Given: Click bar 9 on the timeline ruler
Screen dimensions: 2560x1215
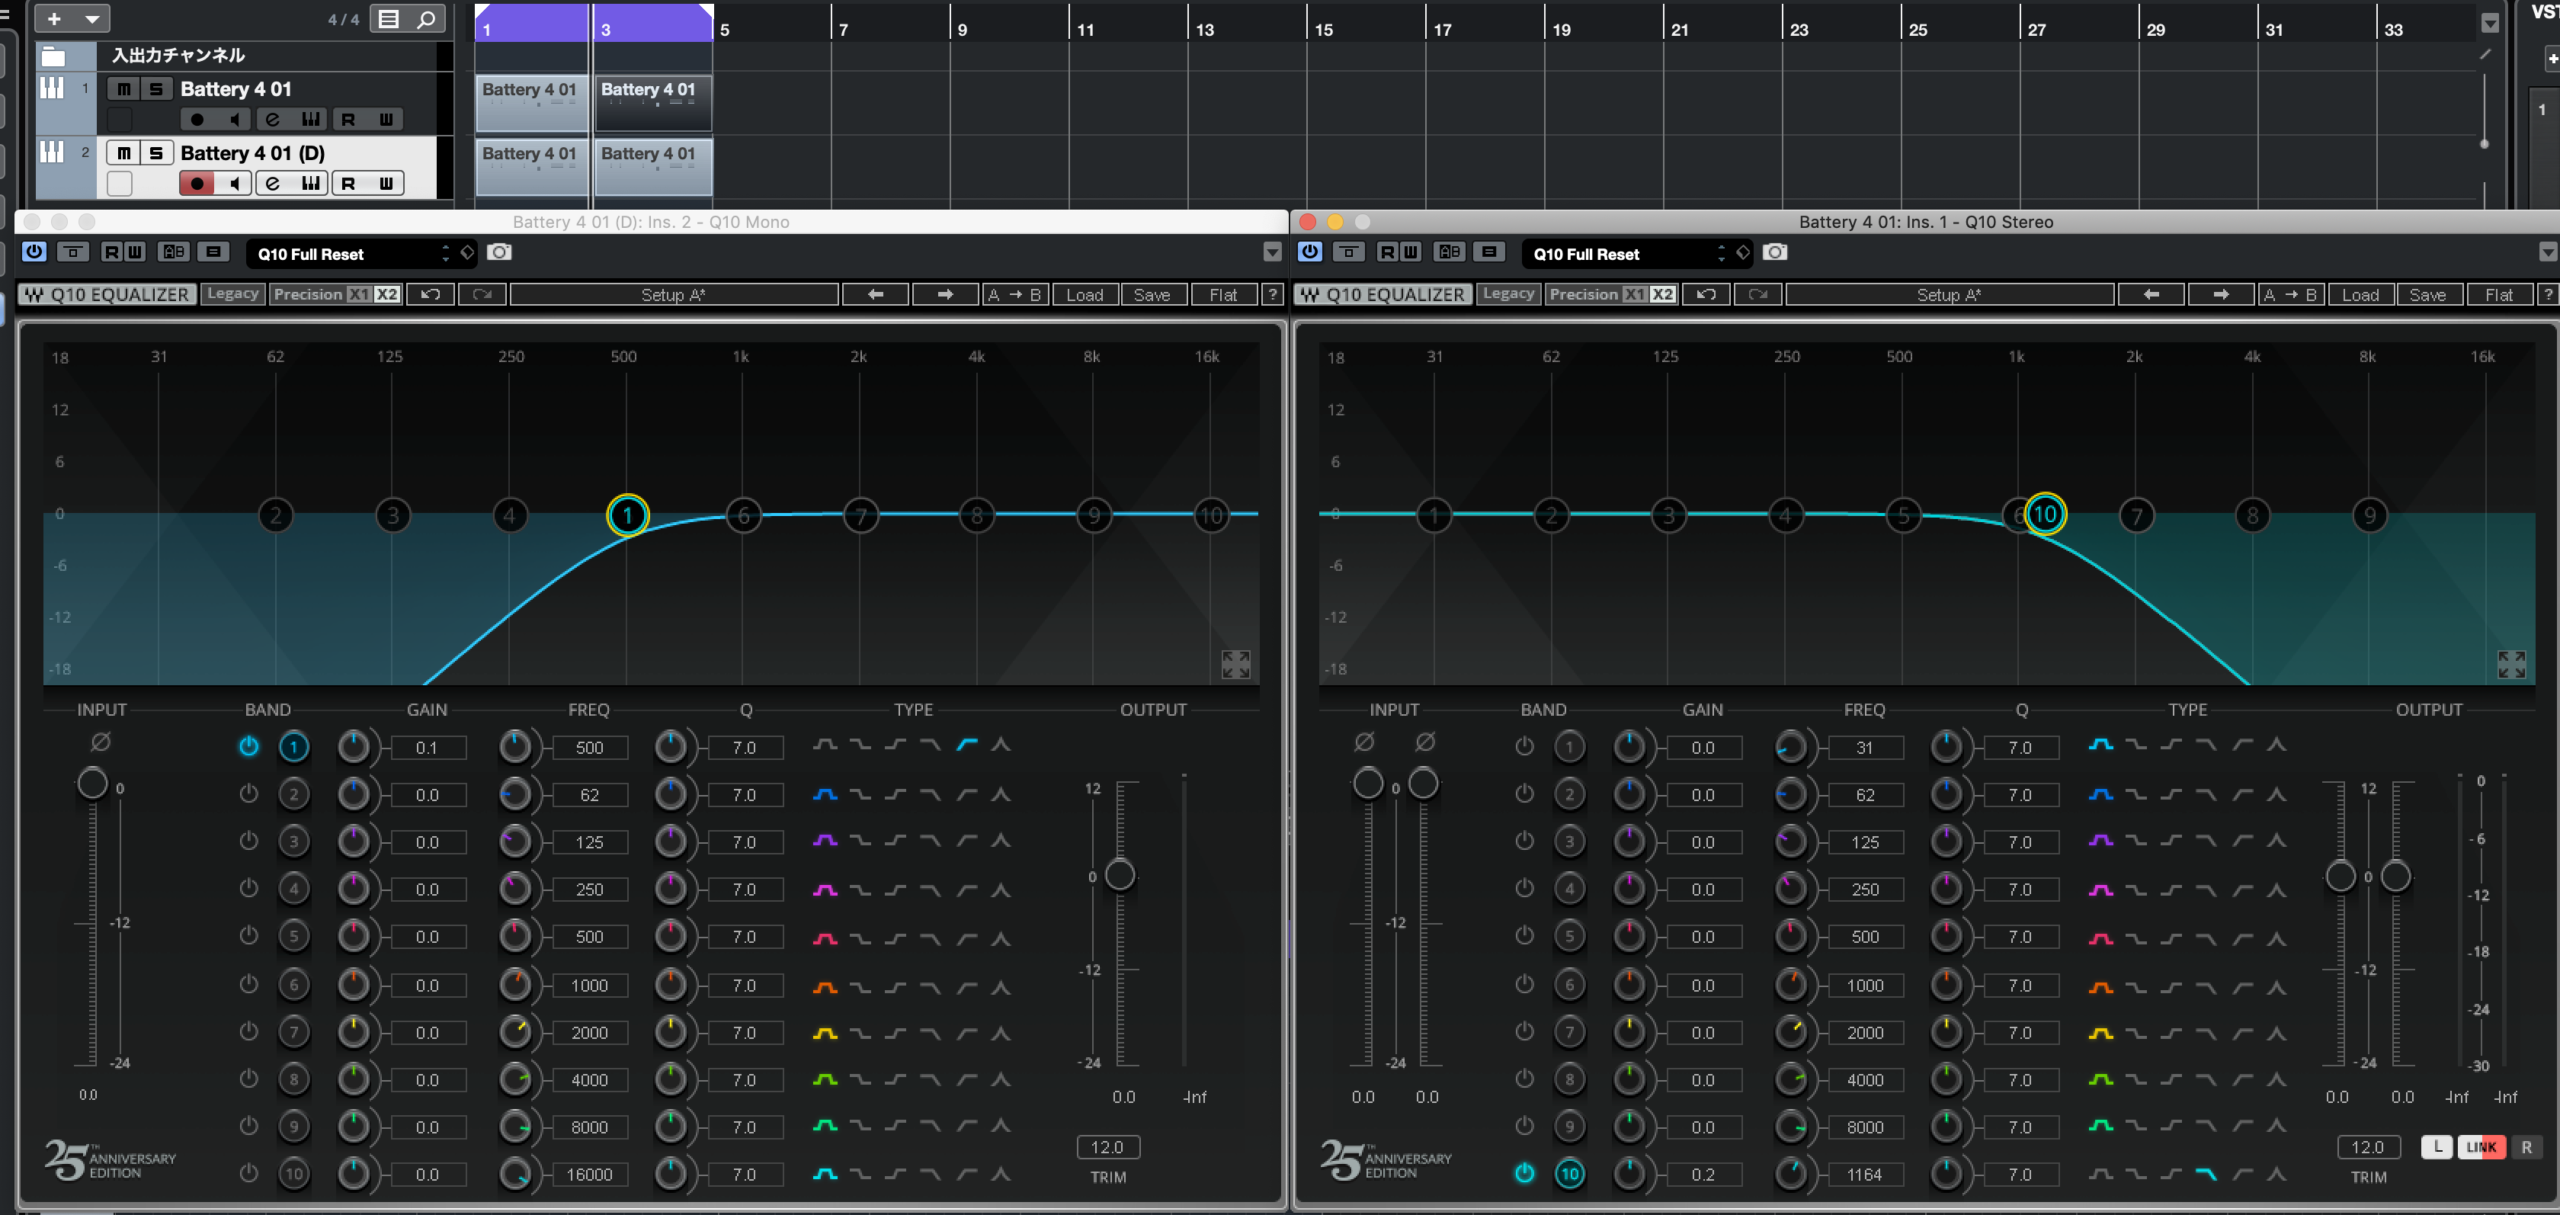Looking at the screenshot, I should tap(962, 30).
